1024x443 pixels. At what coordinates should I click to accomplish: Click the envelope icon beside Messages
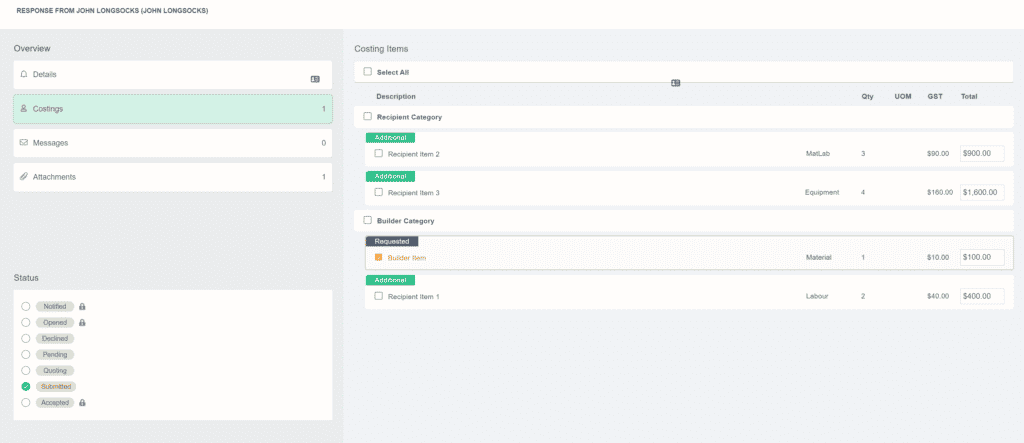click(x=24, y=143)
